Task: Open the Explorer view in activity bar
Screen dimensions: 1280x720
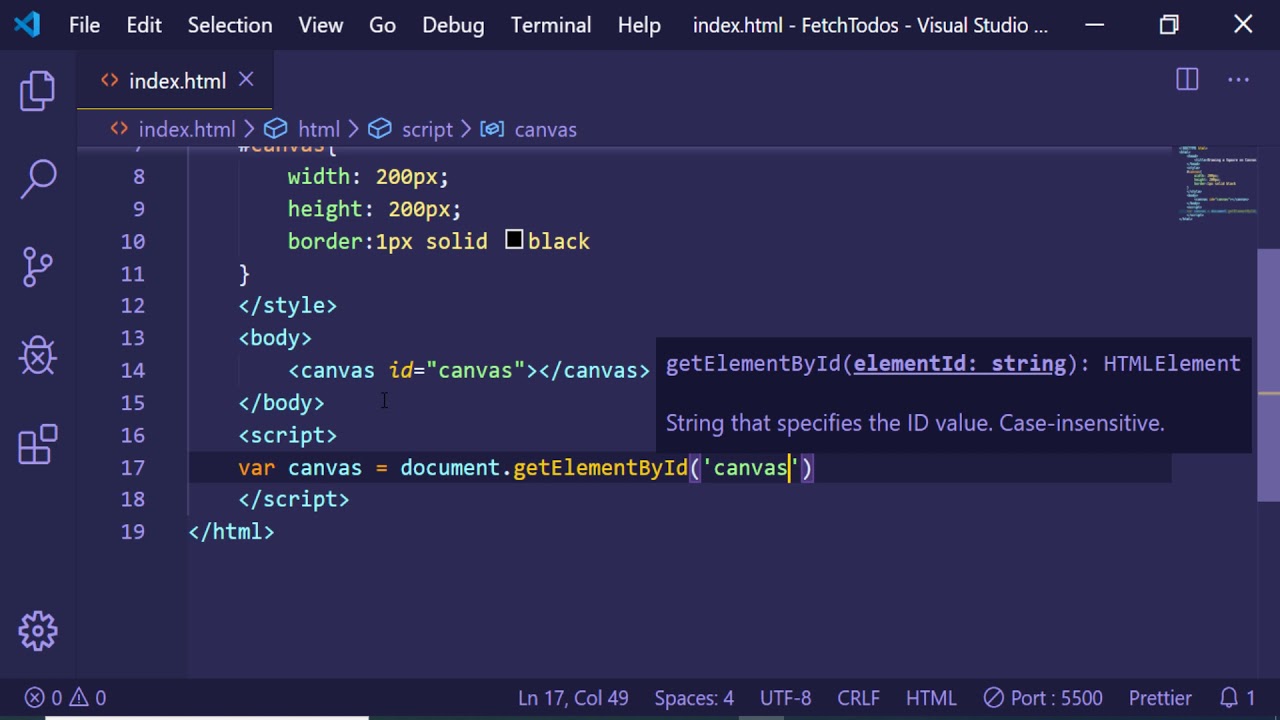Action: tap(38, 91)
